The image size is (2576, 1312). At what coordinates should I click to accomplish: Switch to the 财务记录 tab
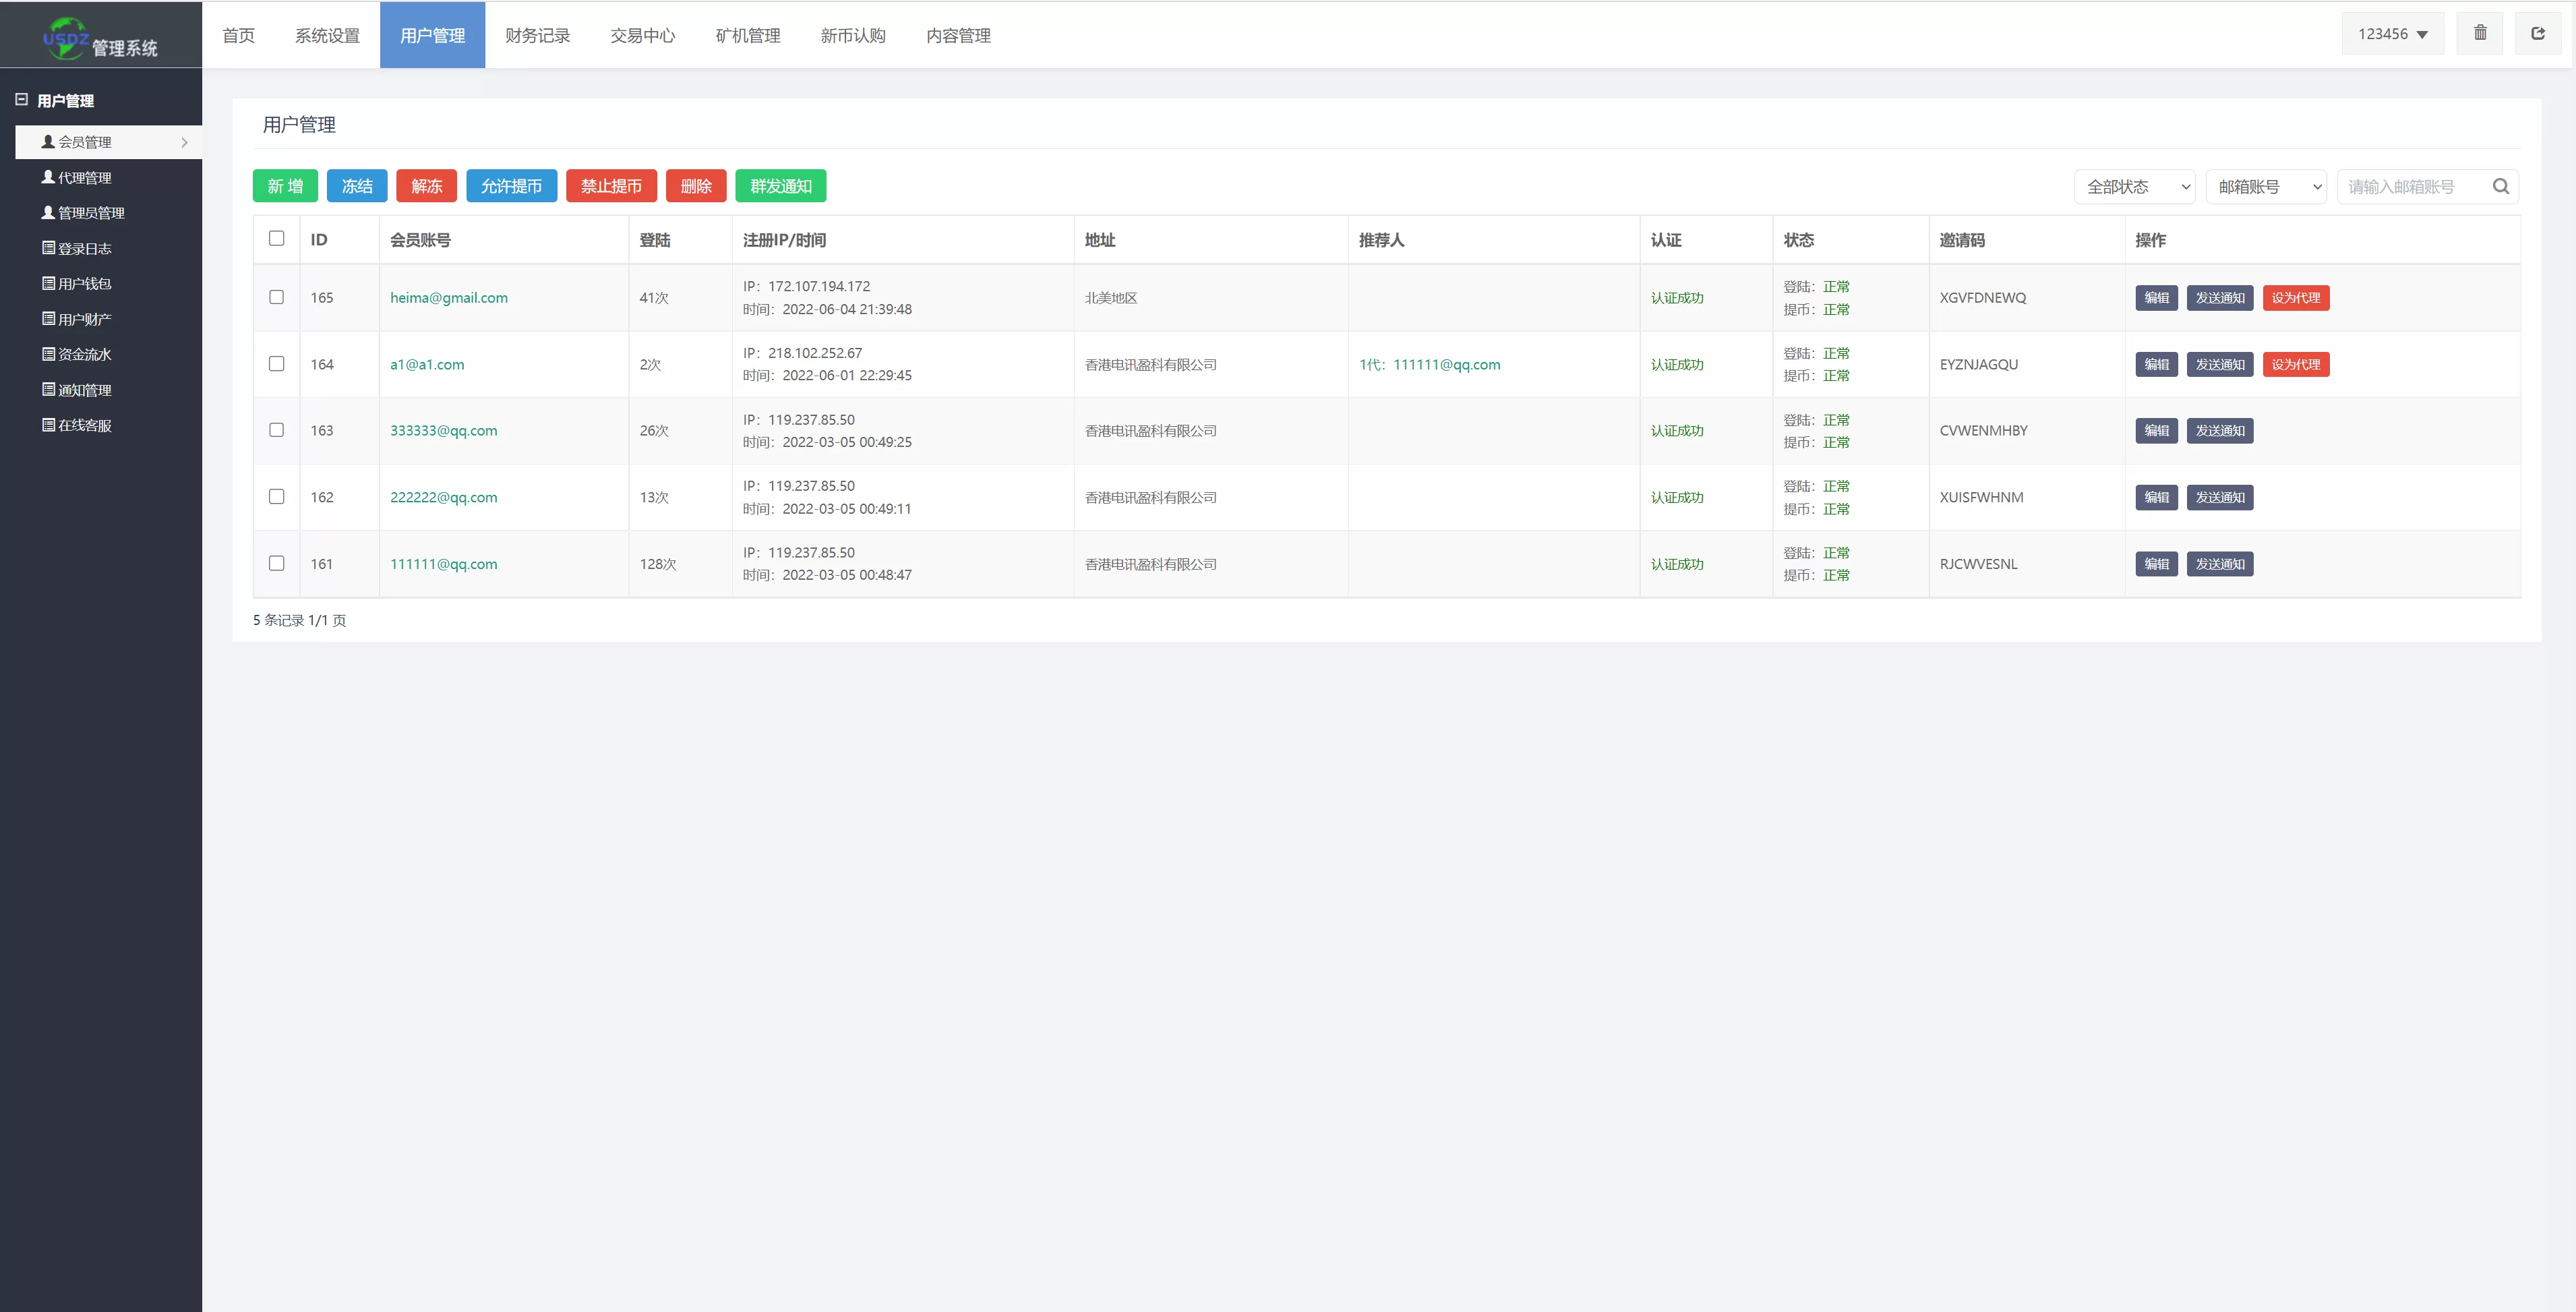click(x=537, y=36)
